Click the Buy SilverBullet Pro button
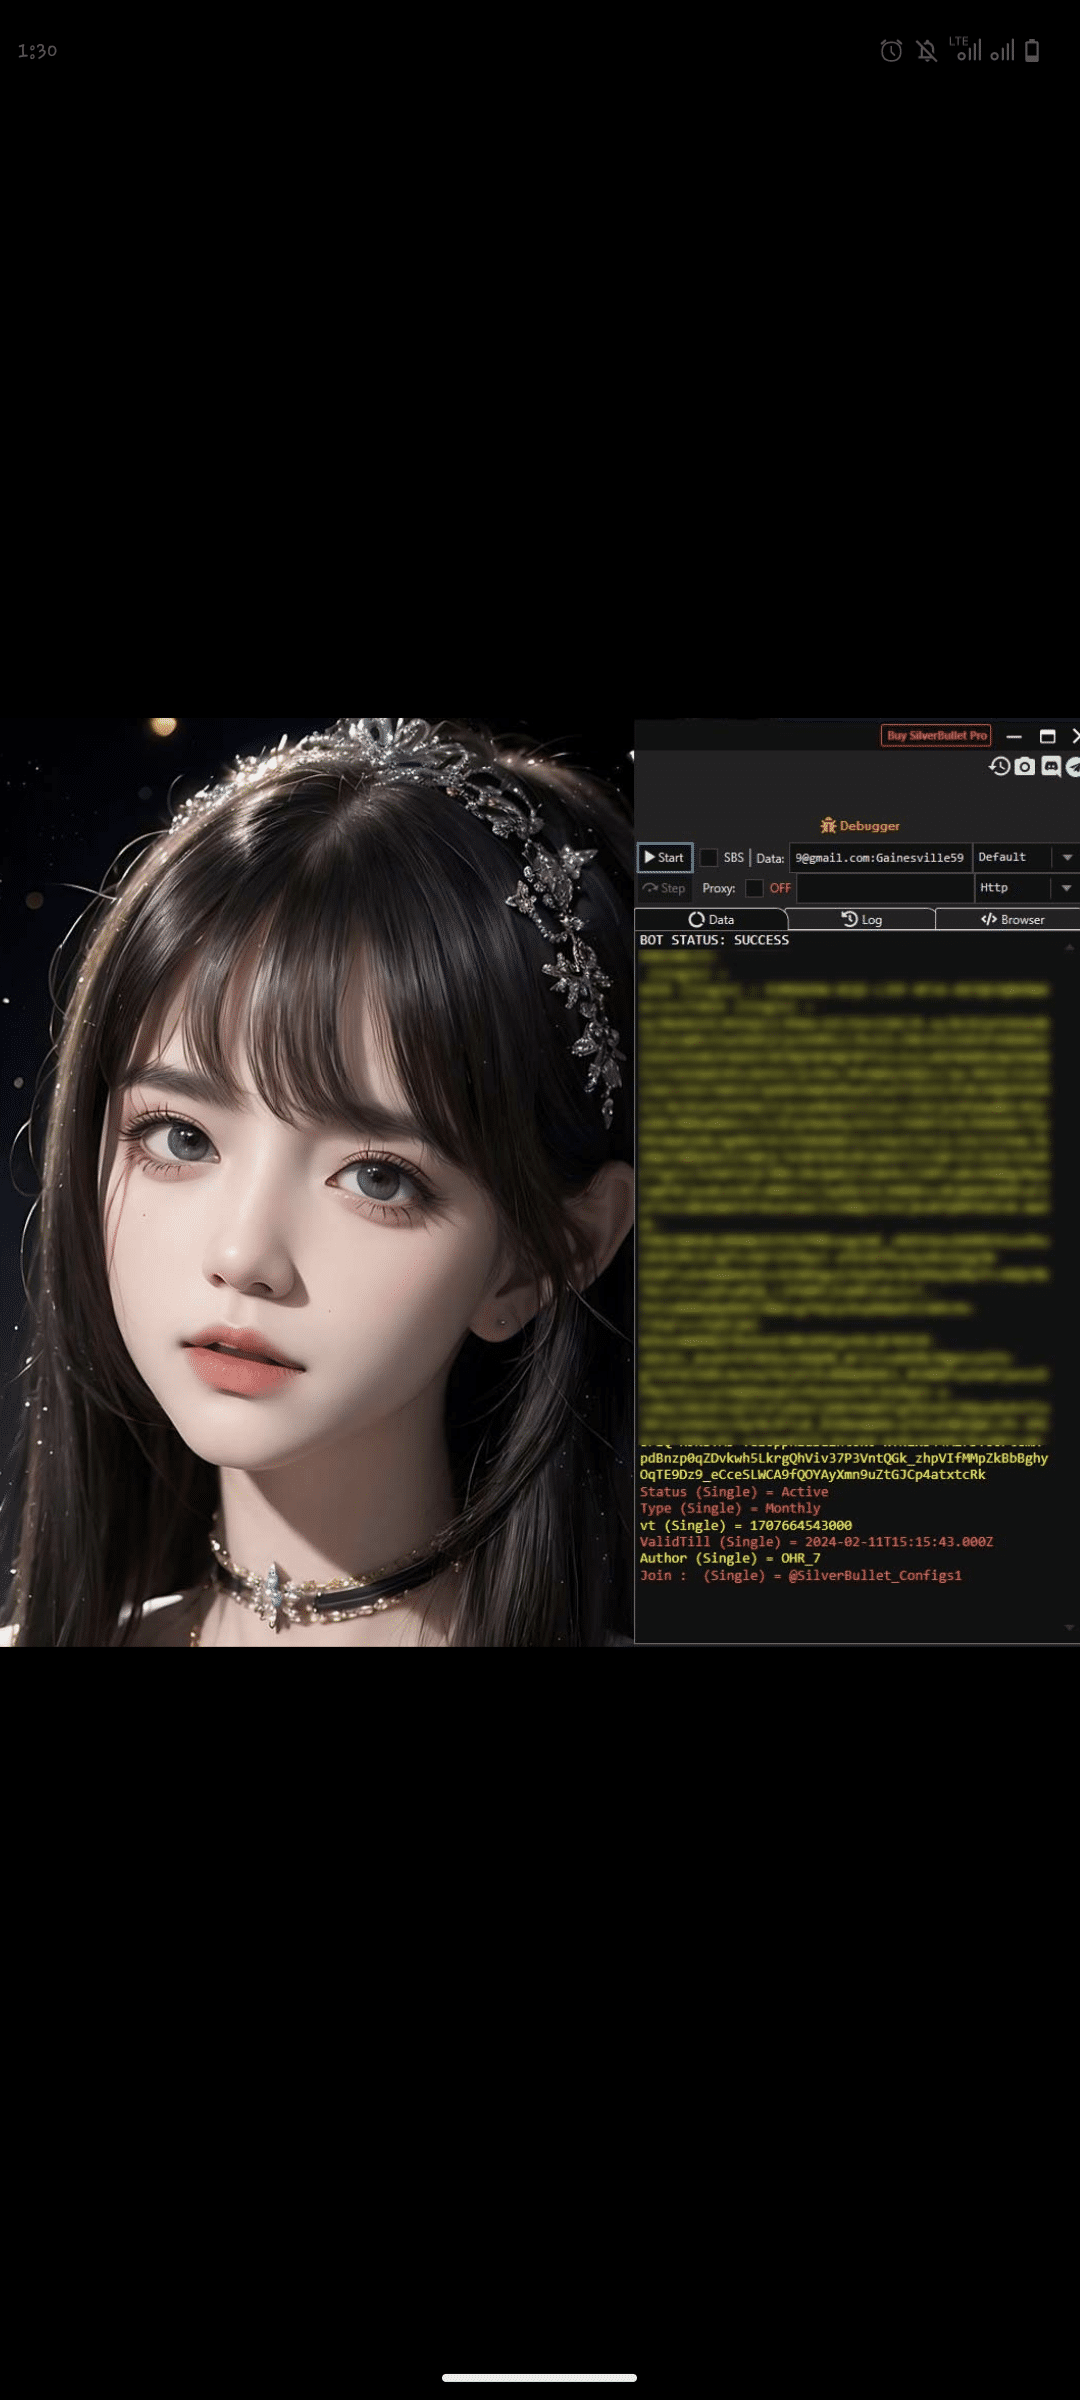The height and width of the screenshot is (2400, 1080). [936, 736]
